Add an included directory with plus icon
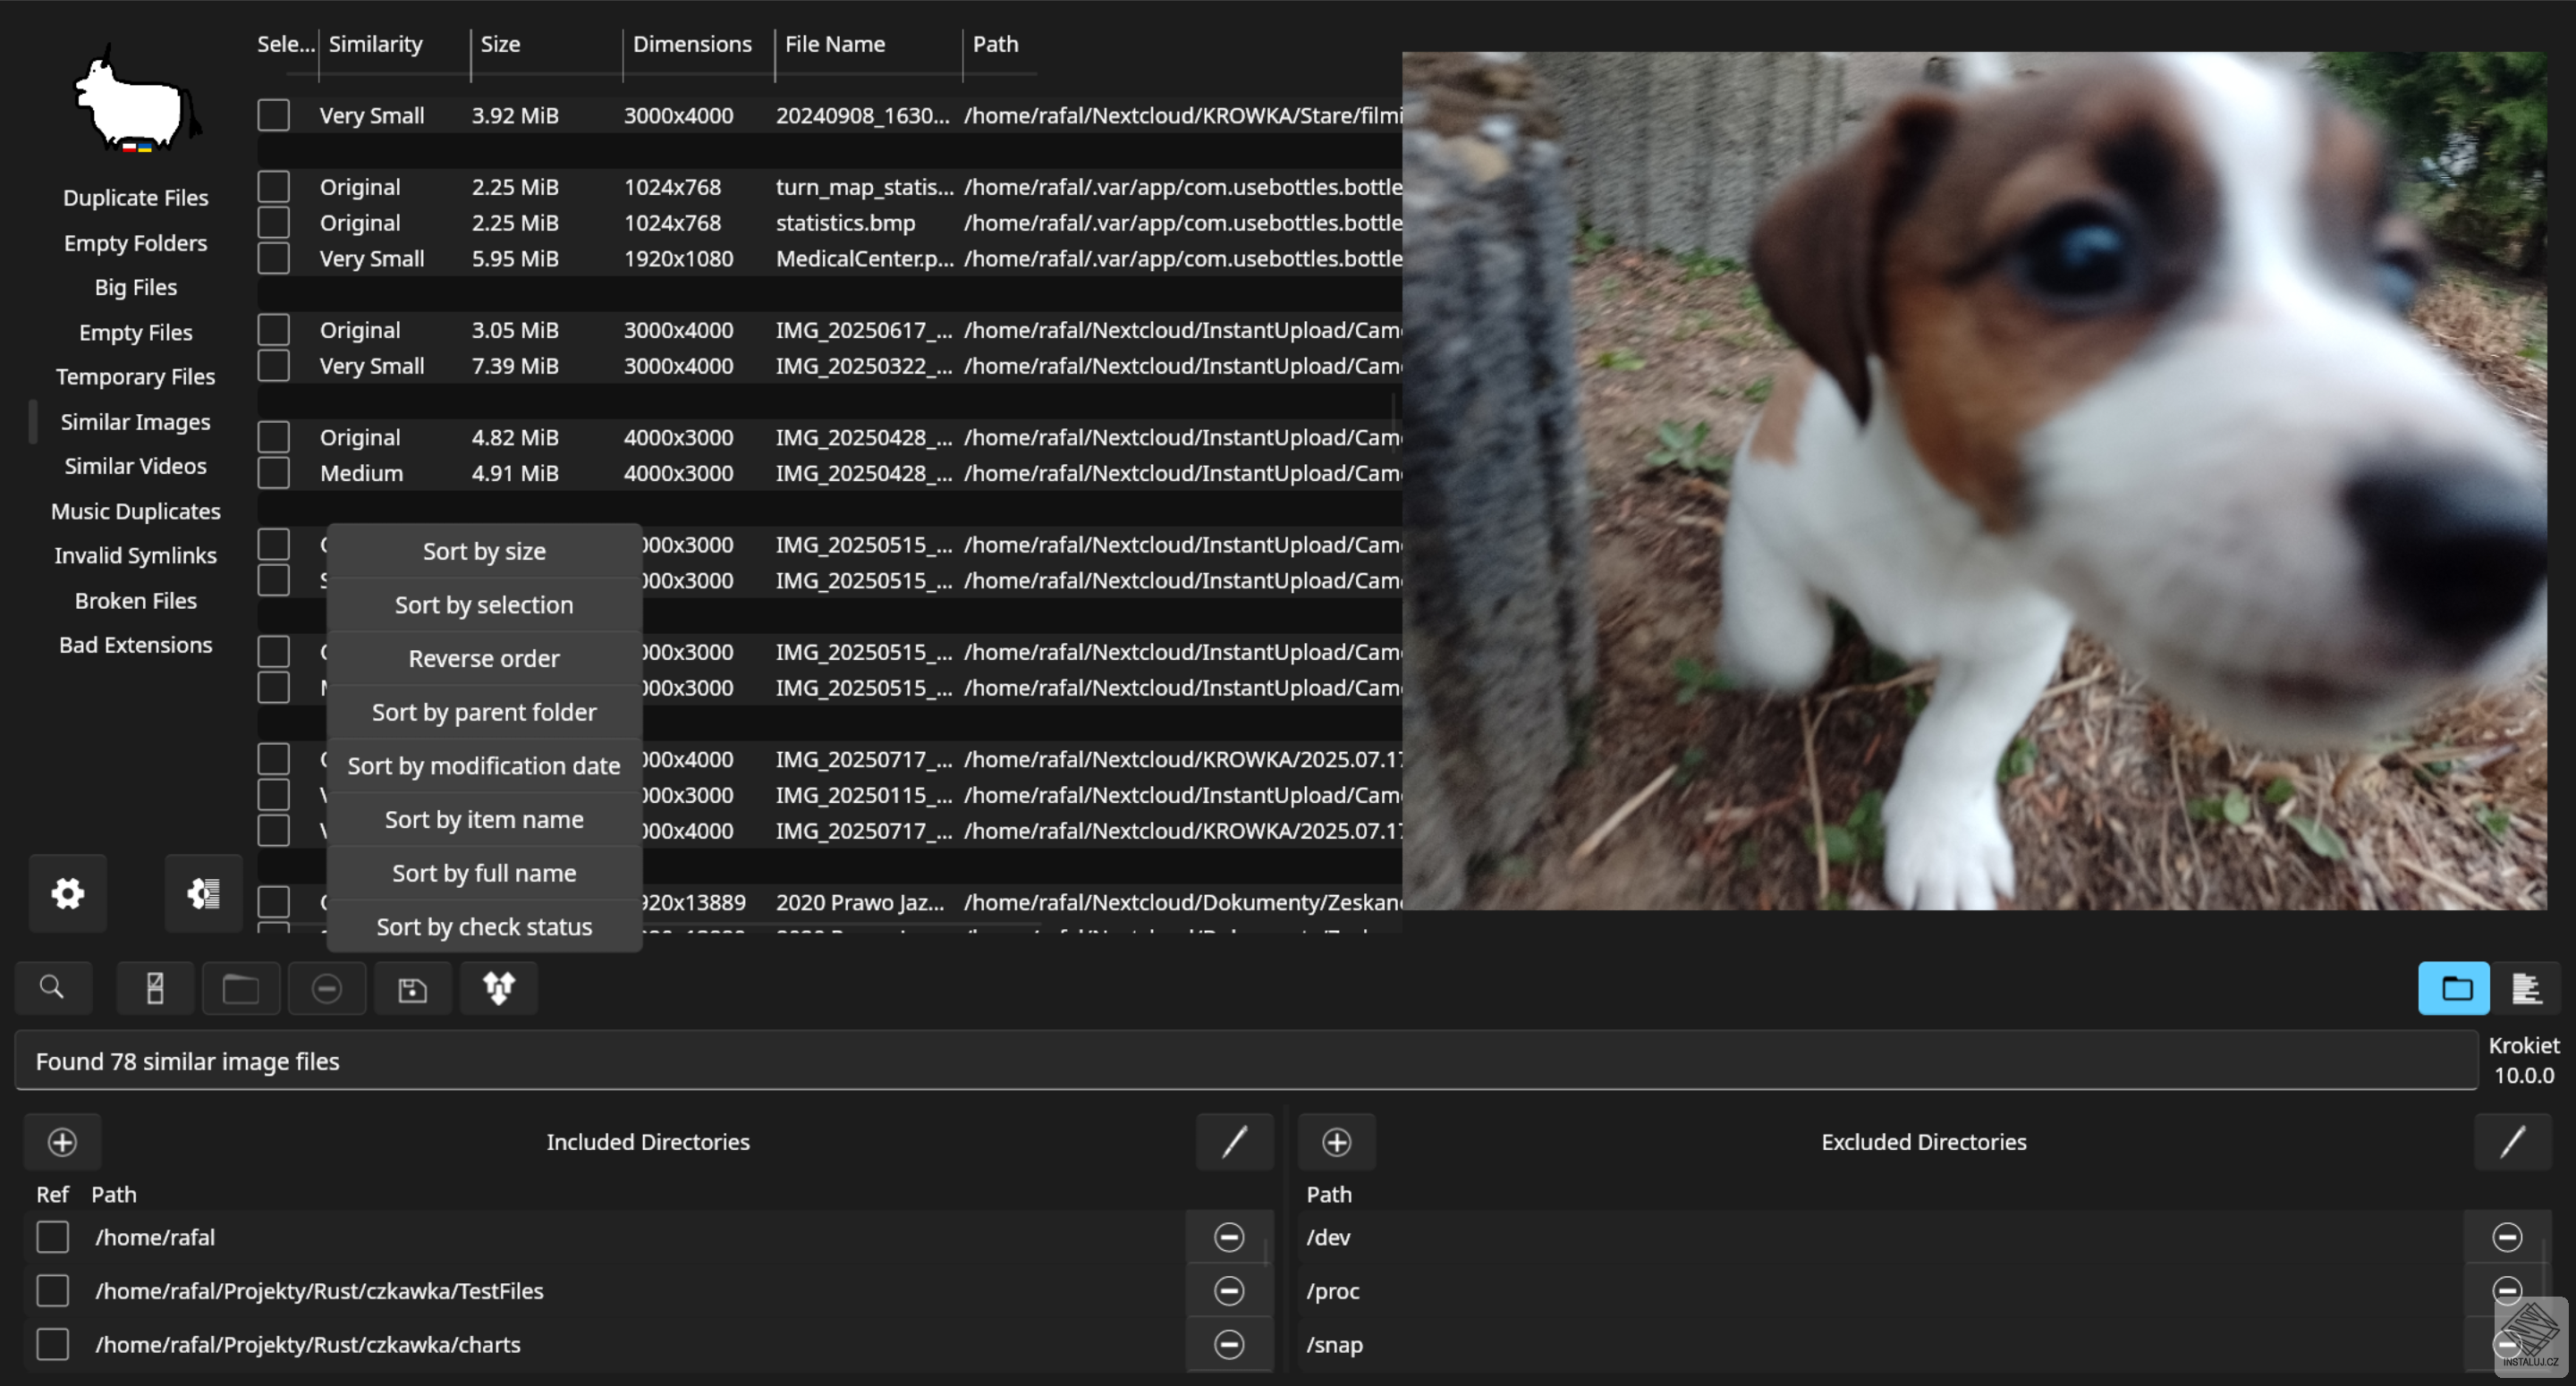This screenshot has width=2576, height=1386. point(62,1142)
